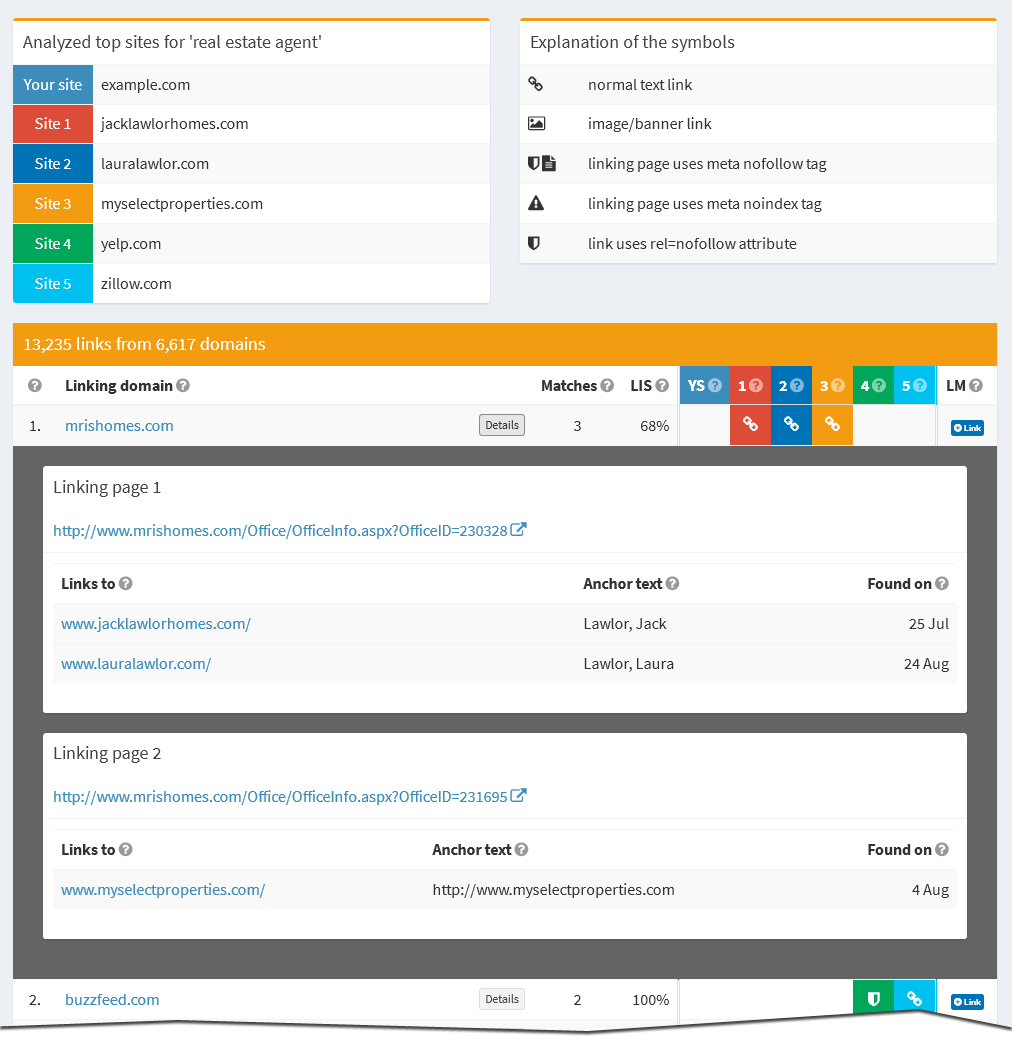Viewport: 1012px width, 1041px height.
Task: Open external link icon for Linking page 2
Action: click(519, 796)
